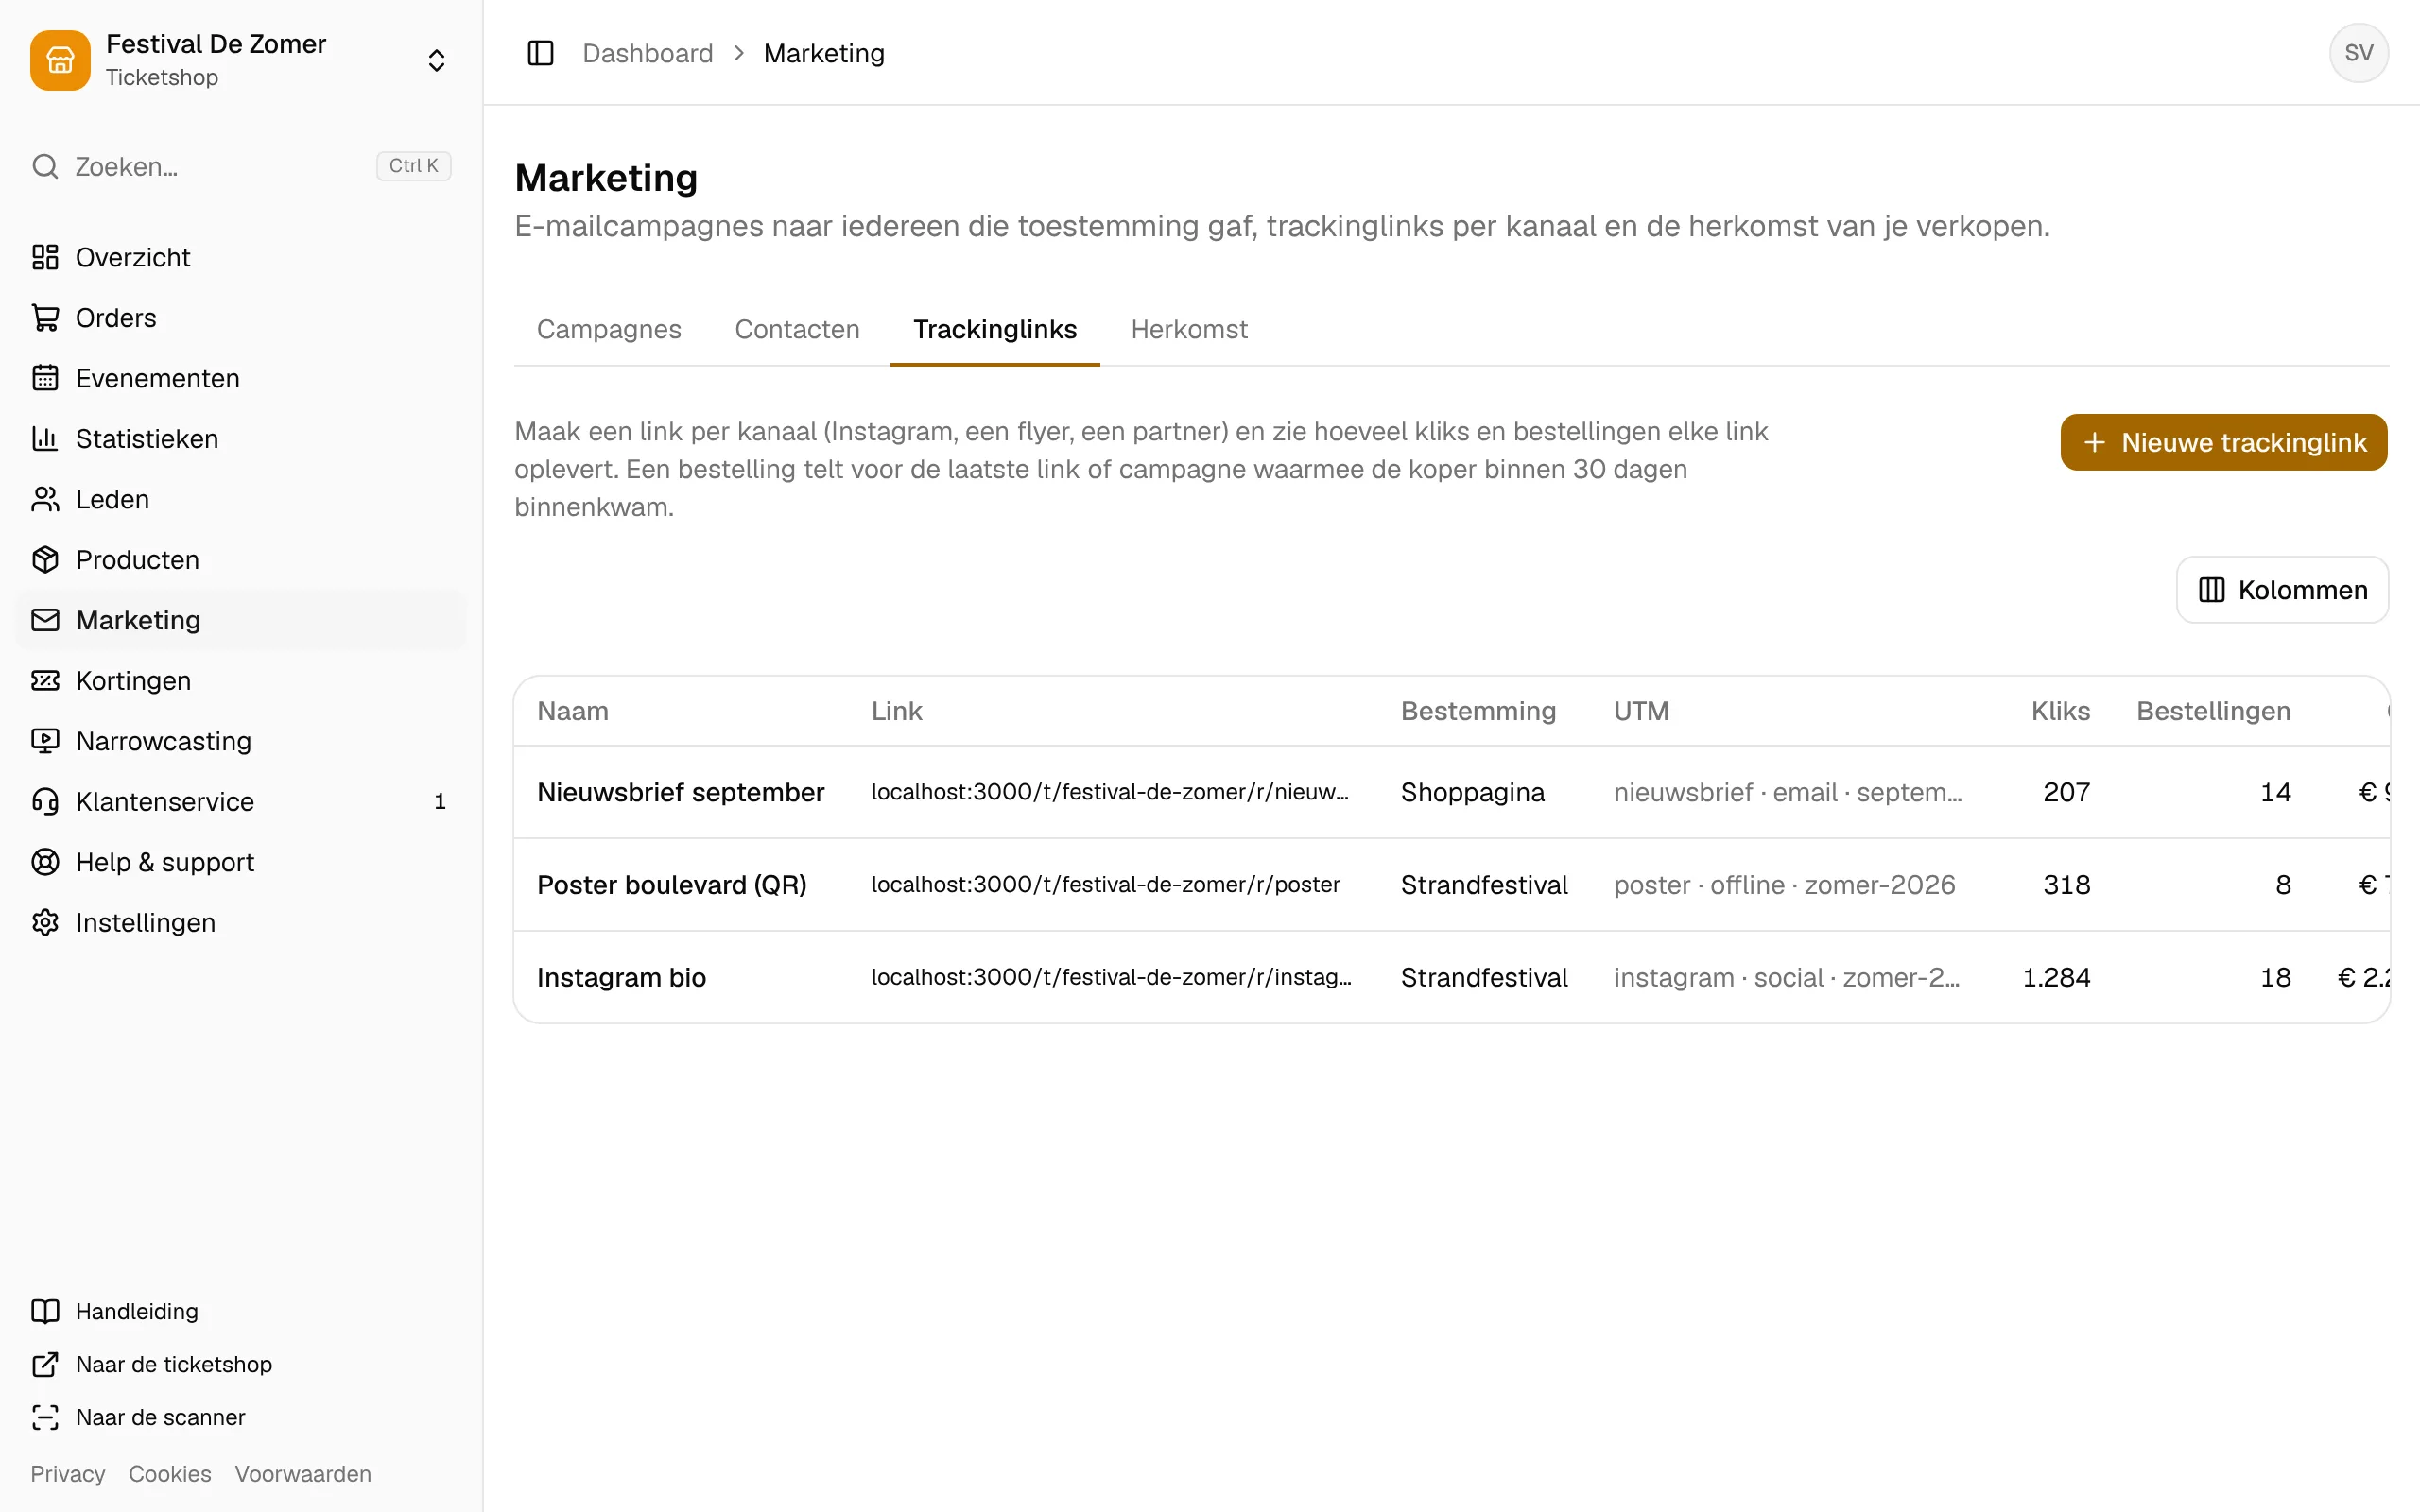Click the Marketing envelope icon
2420x1512 pixels.
[x=45, y=620]
